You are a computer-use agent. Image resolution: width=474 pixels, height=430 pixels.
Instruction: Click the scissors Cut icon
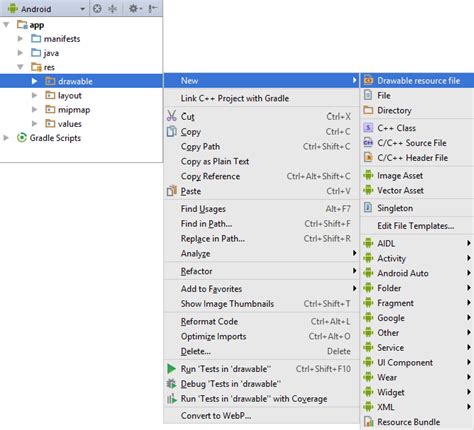[x=171, y=116]
